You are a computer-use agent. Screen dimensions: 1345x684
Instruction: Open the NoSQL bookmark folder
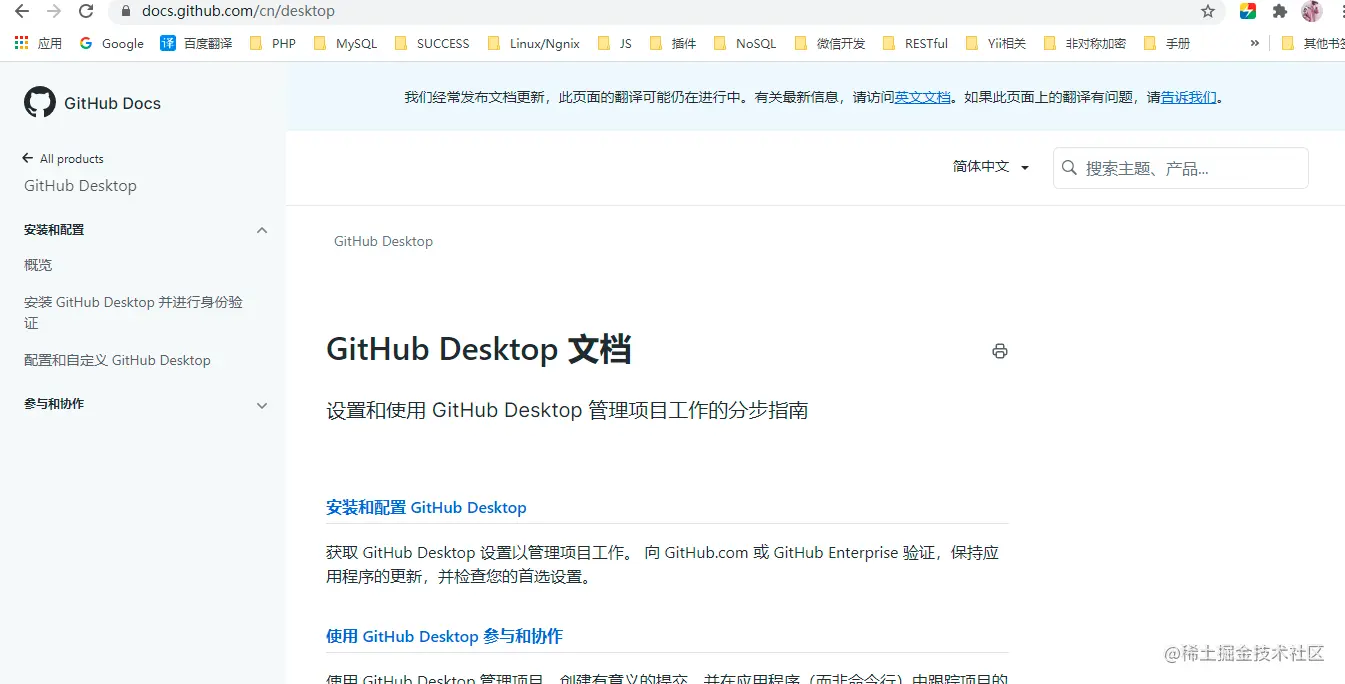pyautogui.click(x=744, y=43)
